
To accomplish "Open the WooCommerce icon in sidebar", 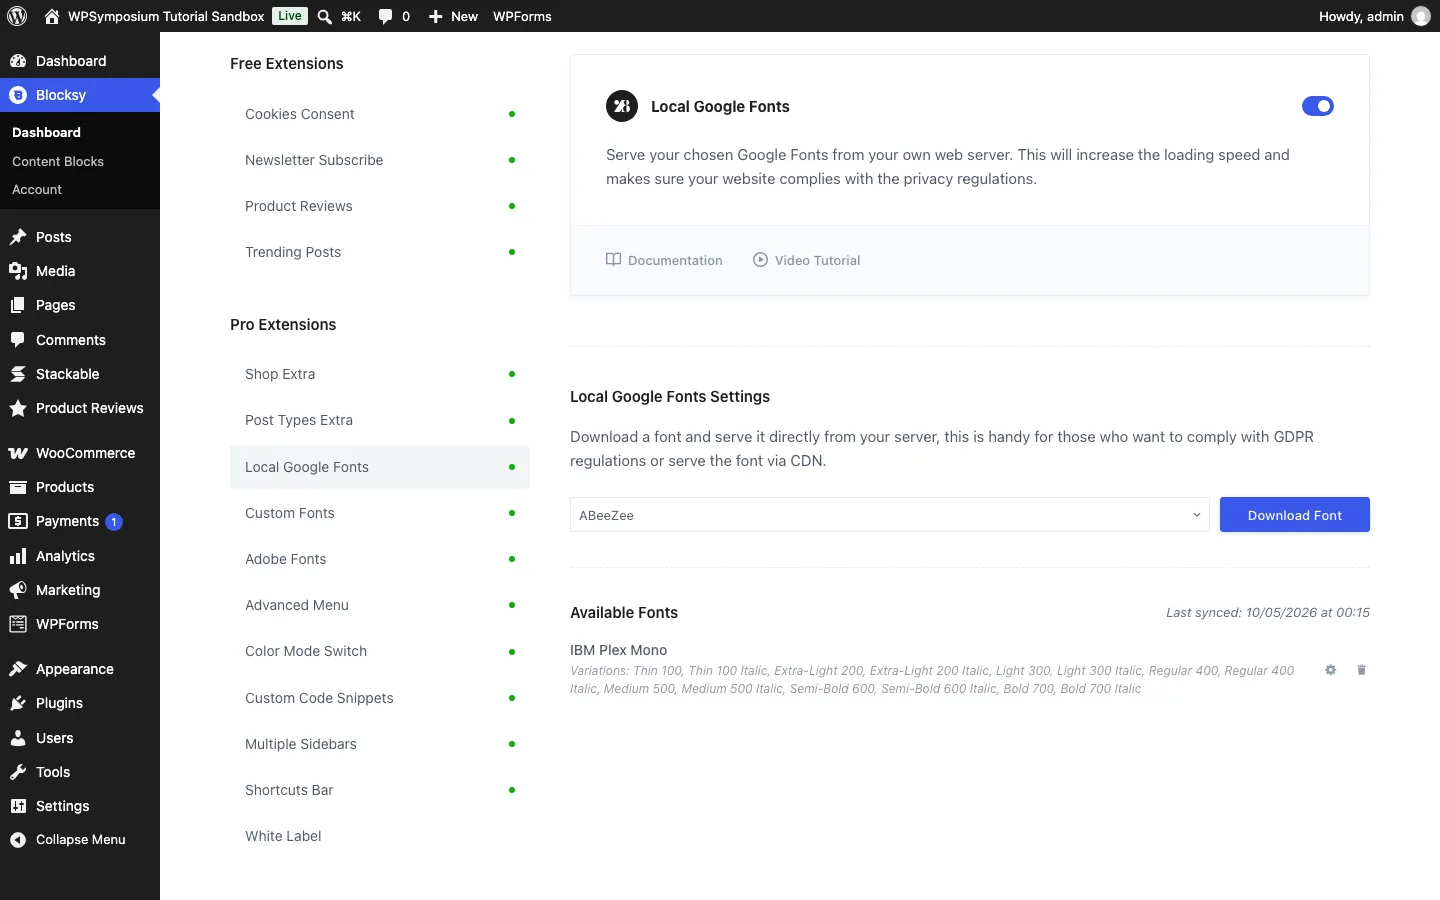I will pyautogui.click(x=18, y=453).
